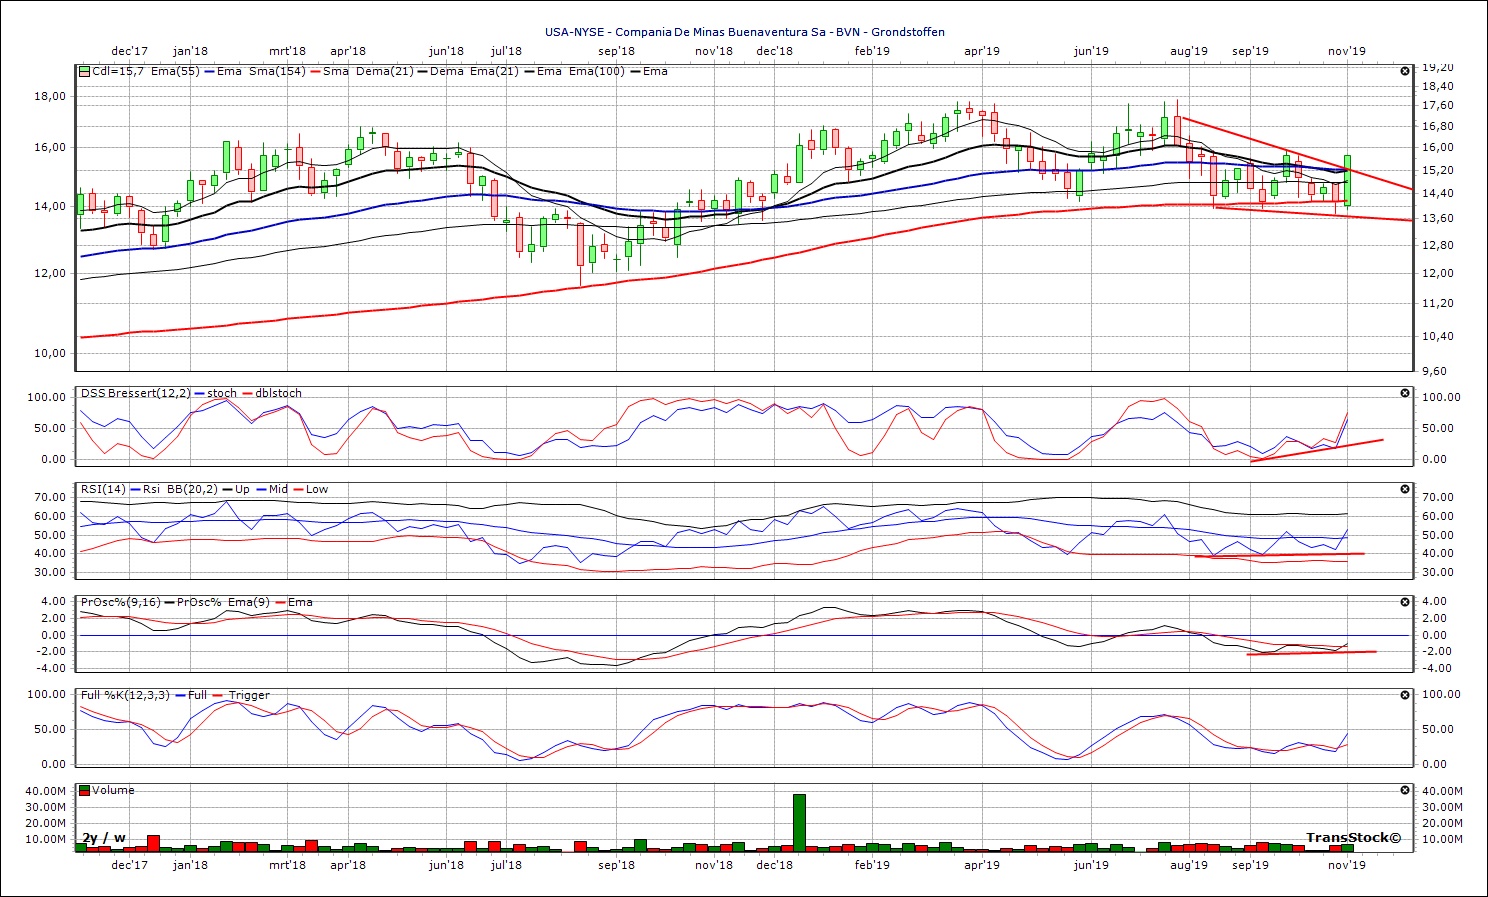
Task: Click the 15,20 right axis label
Action: pyautogui.click(x=1438, y=170)
